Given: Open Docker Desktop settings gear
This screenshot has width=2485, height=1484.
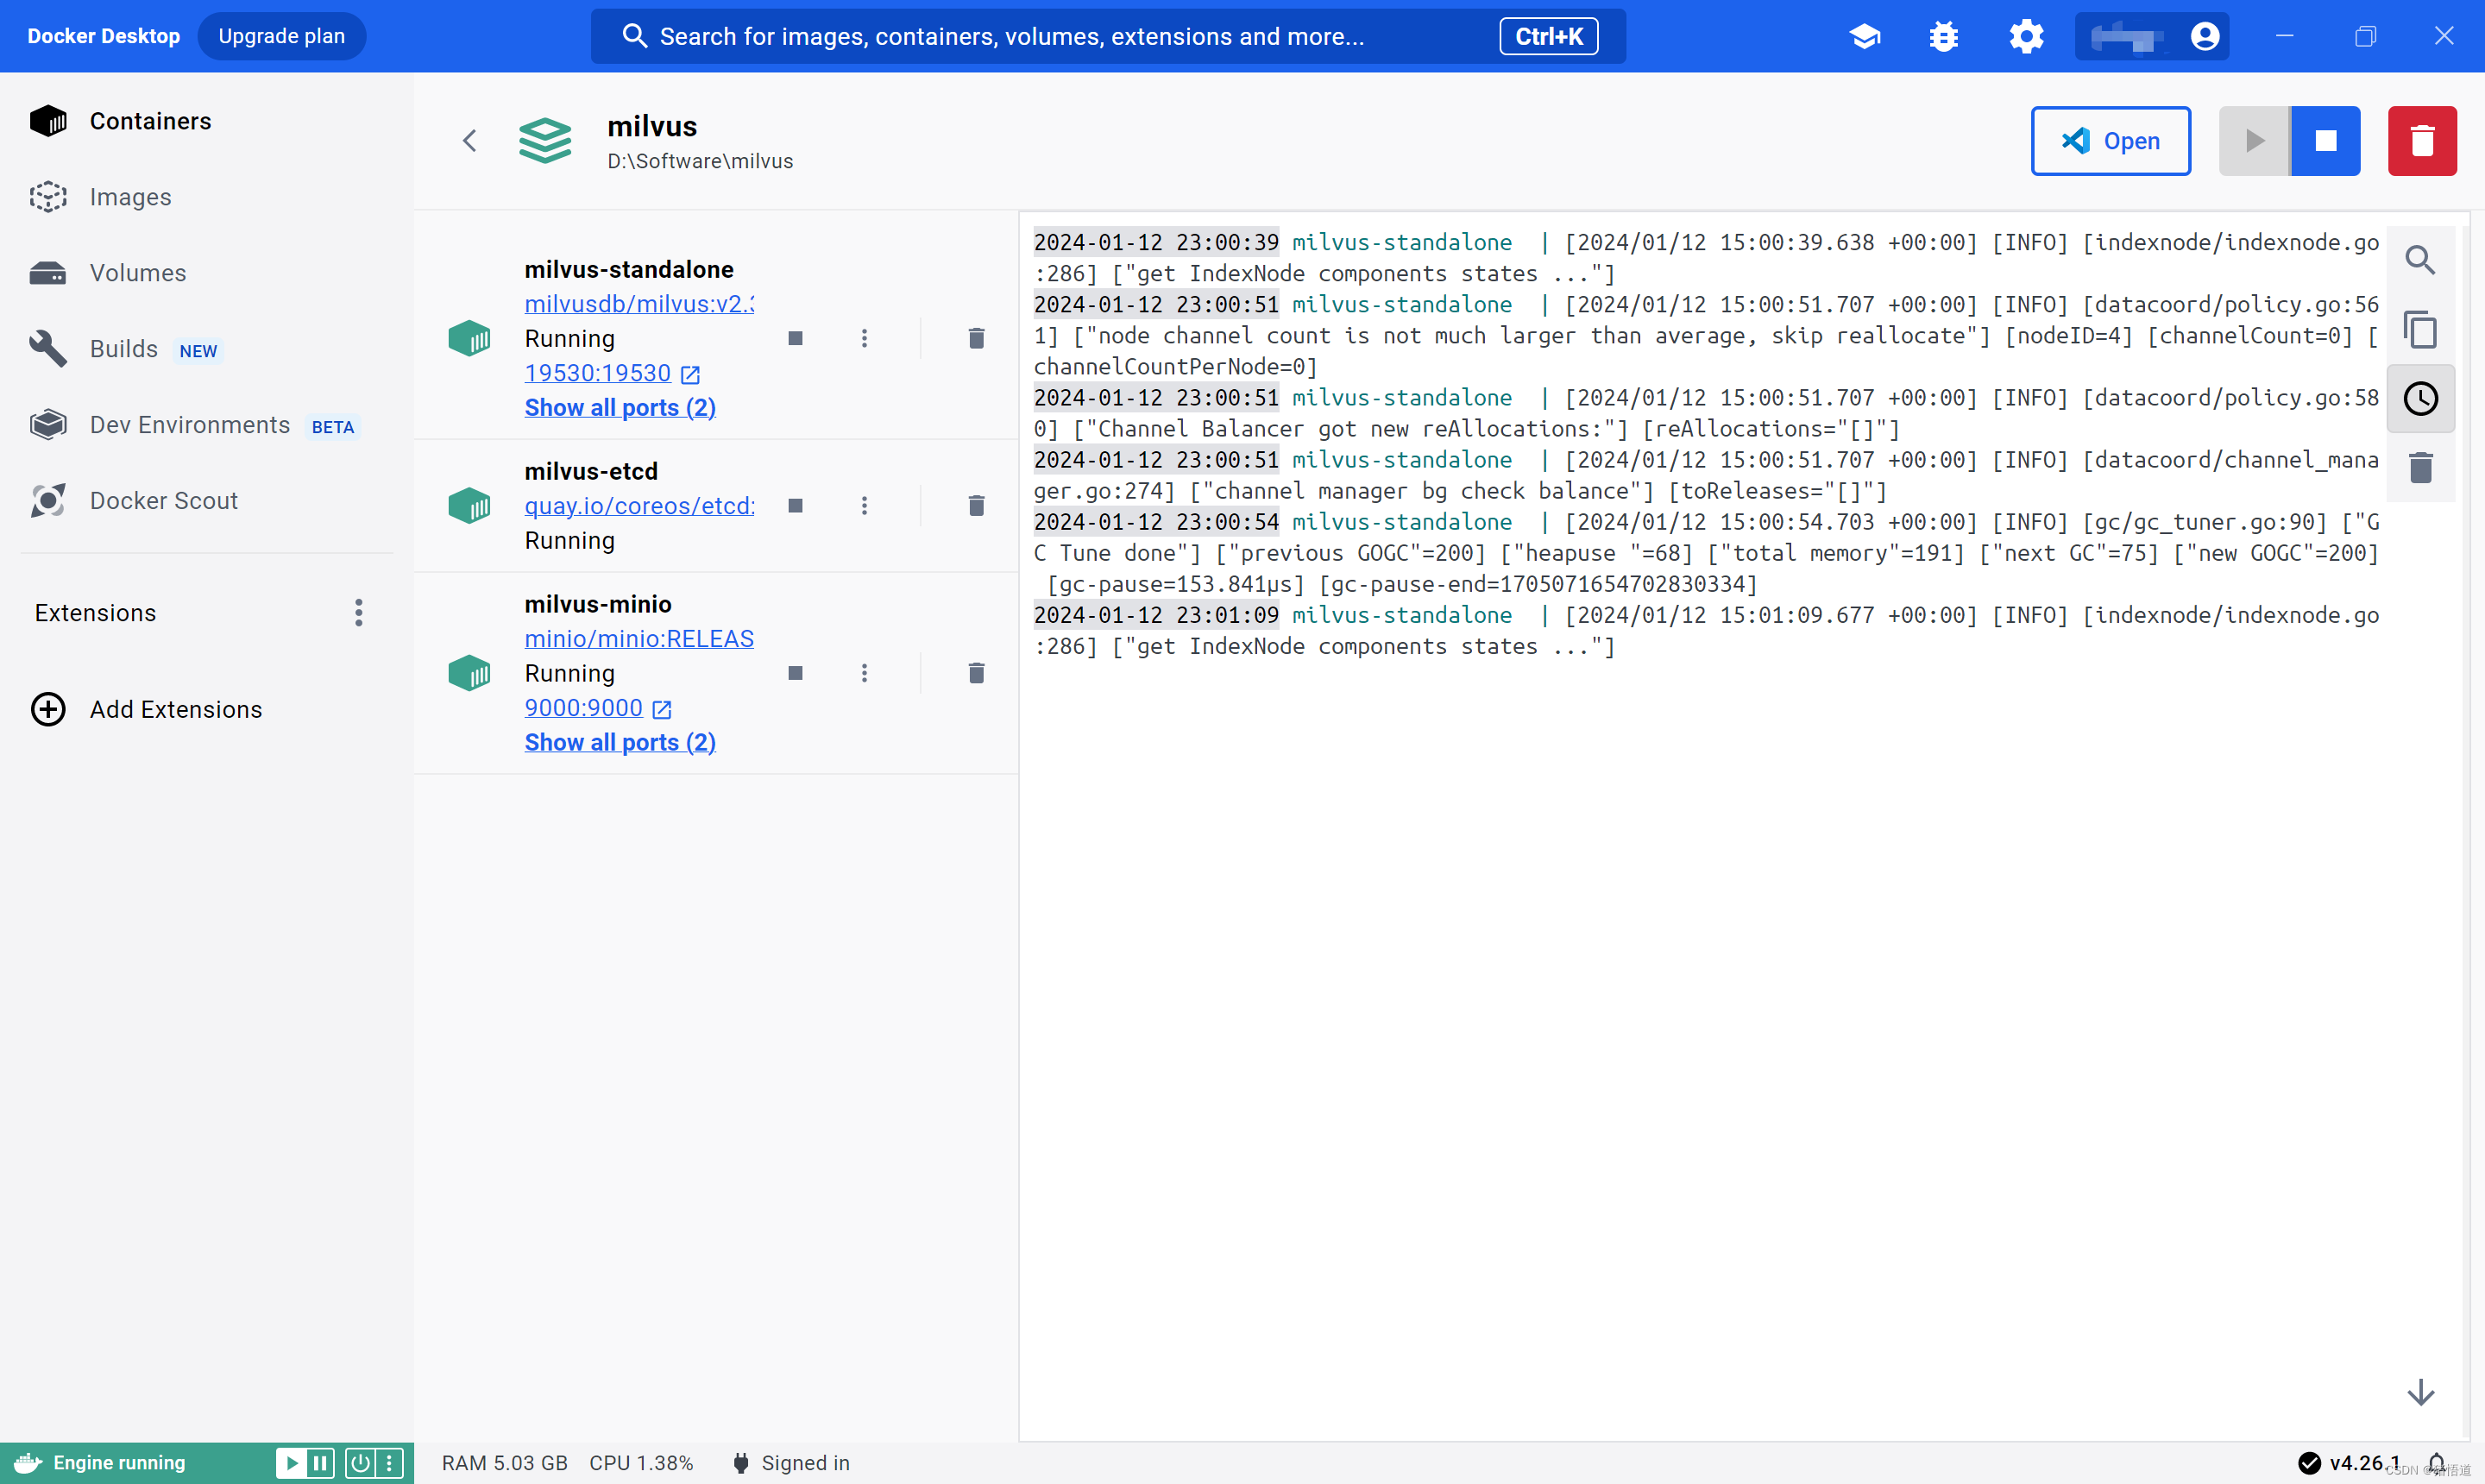Looking at the screenshot, I should [x=2026, y=36].
